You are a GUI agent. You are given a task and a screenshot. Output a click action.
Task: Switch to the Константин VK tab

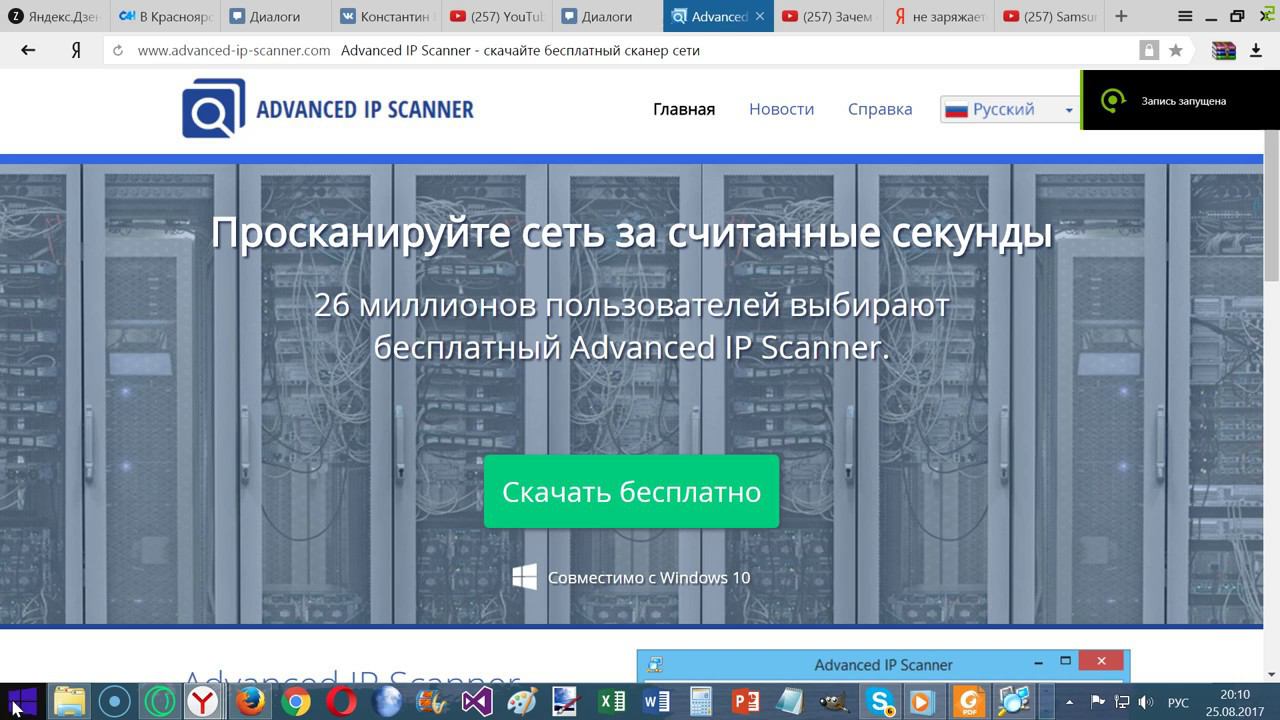(386, 16)
